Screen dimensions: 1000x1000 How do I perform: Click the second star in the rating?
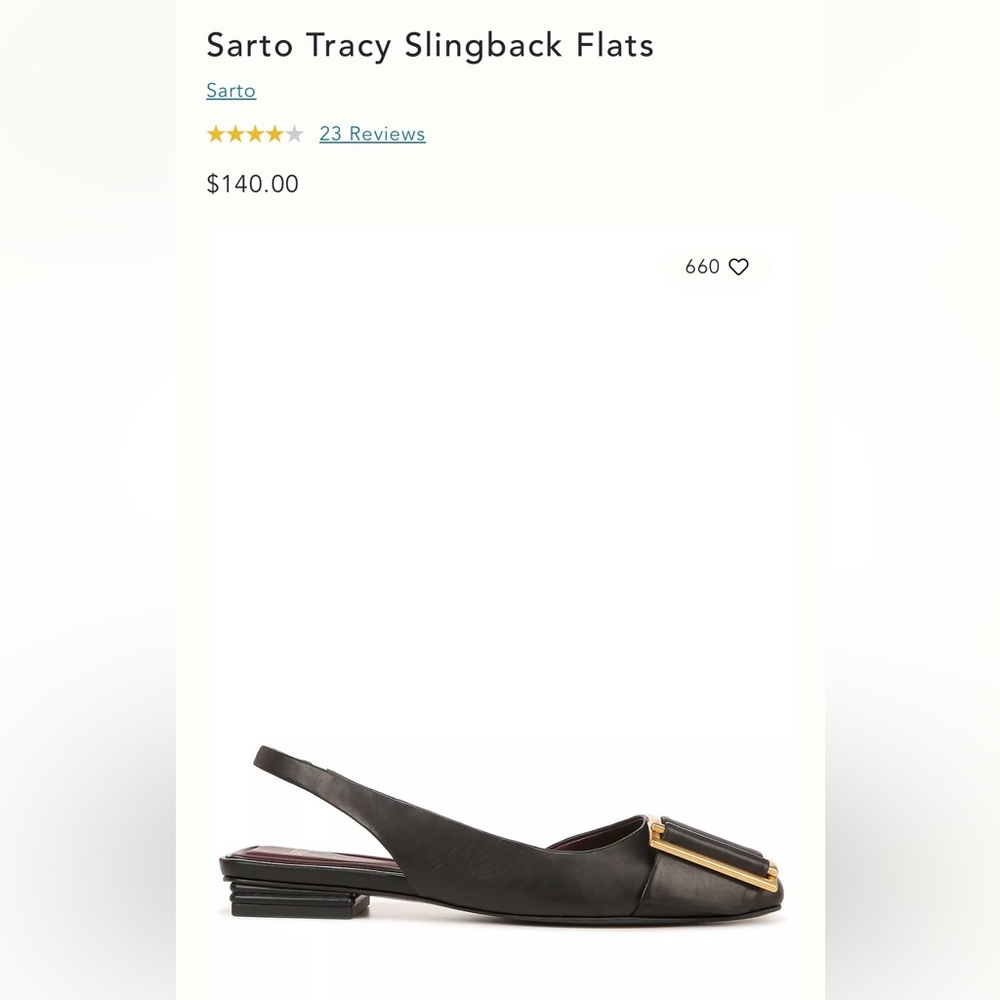[x=235, y=133]
